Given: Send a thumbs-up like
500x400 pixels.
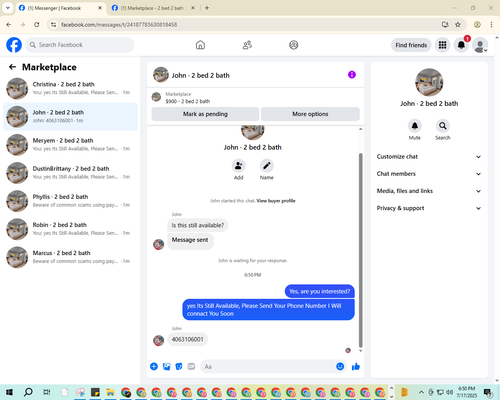Looking at the screenshot, I should pyautogui.click(x=356, y=367).
